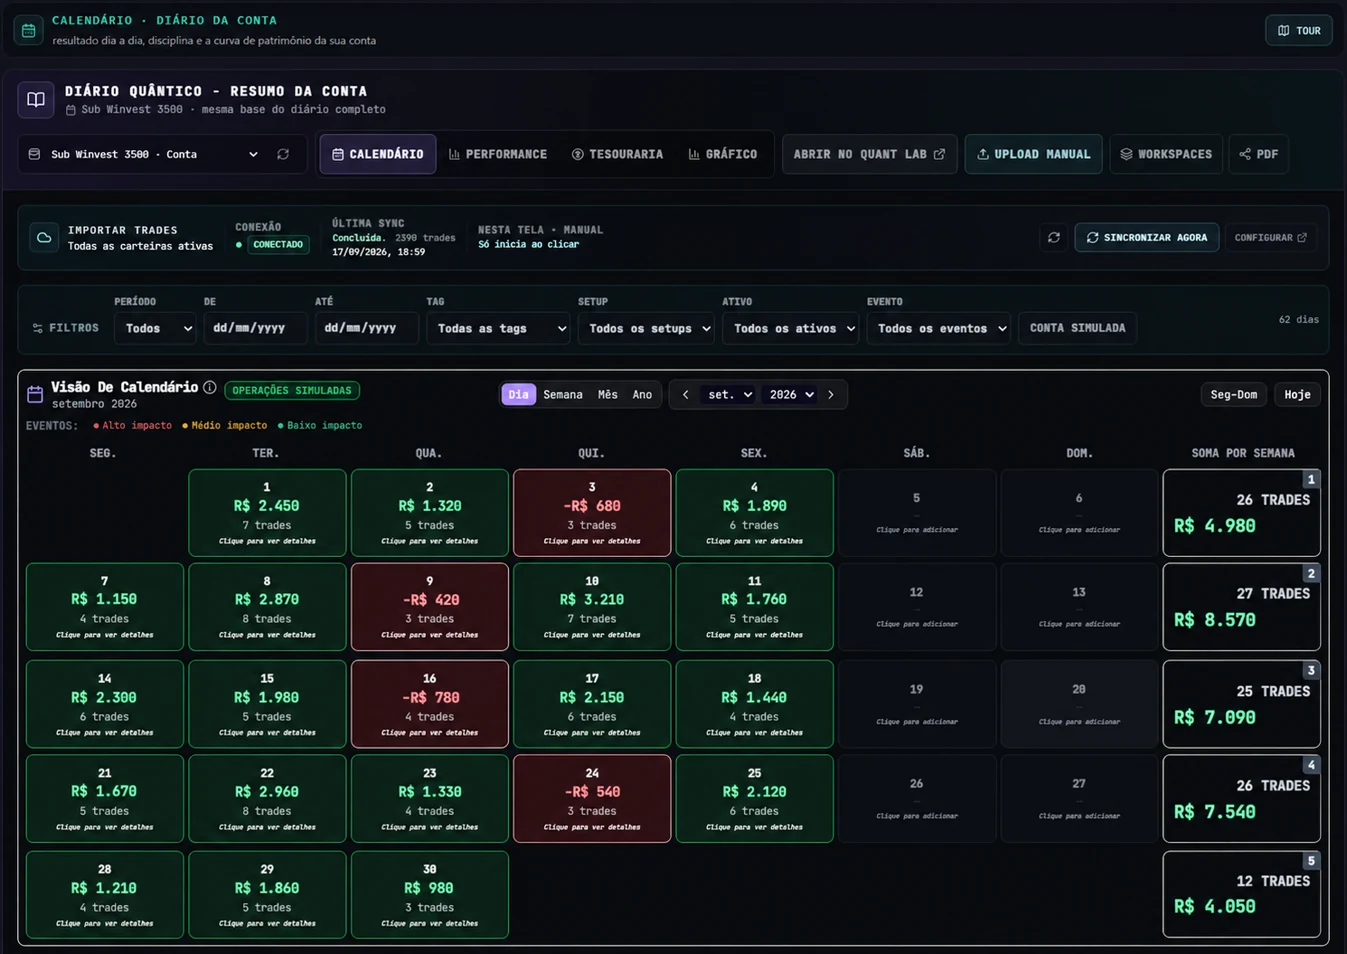Click the Até date input field

click(366, 328)
